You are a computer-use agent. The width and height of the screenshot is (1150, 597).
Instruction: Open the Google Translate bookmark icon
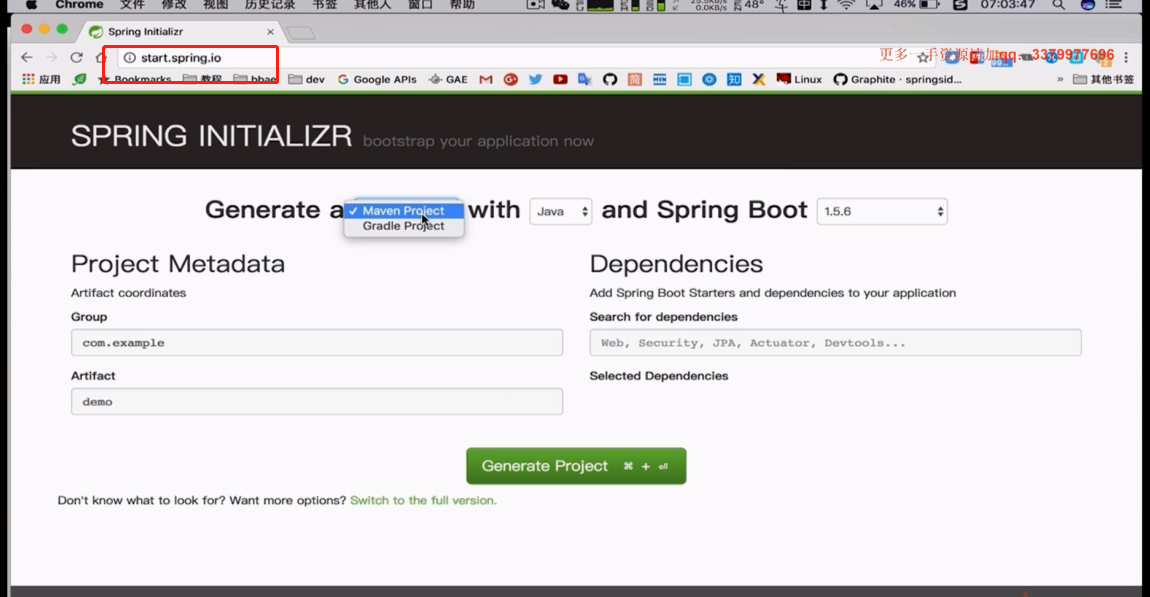click(585, 79)
